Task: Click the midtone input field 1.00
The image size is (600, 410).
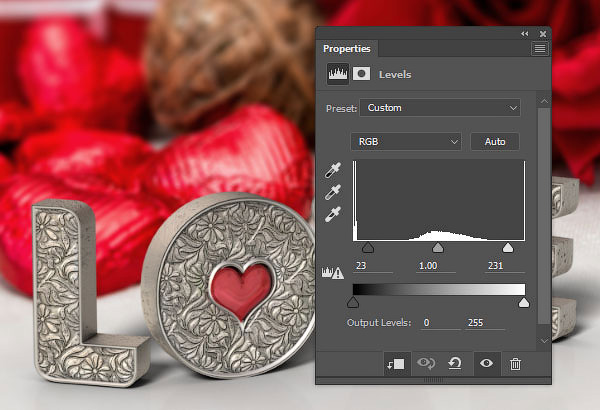Action: [x=435, y=266]
